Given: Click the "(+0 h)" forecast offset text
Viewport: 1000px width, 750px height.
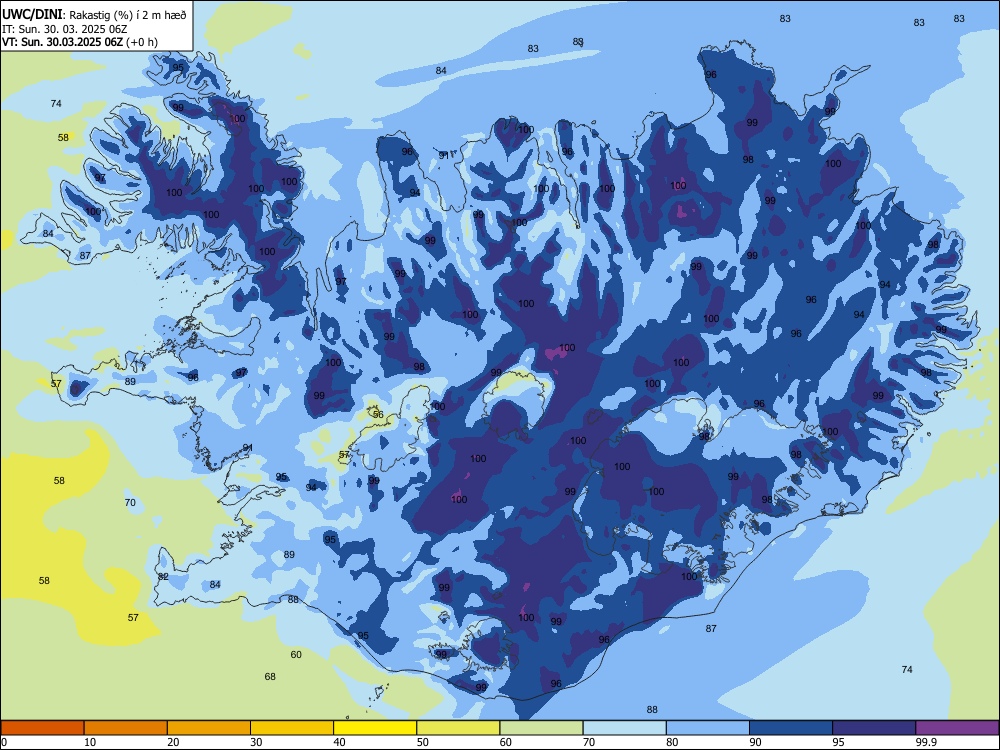Looking at the screenshot, I should coord(142,42).
